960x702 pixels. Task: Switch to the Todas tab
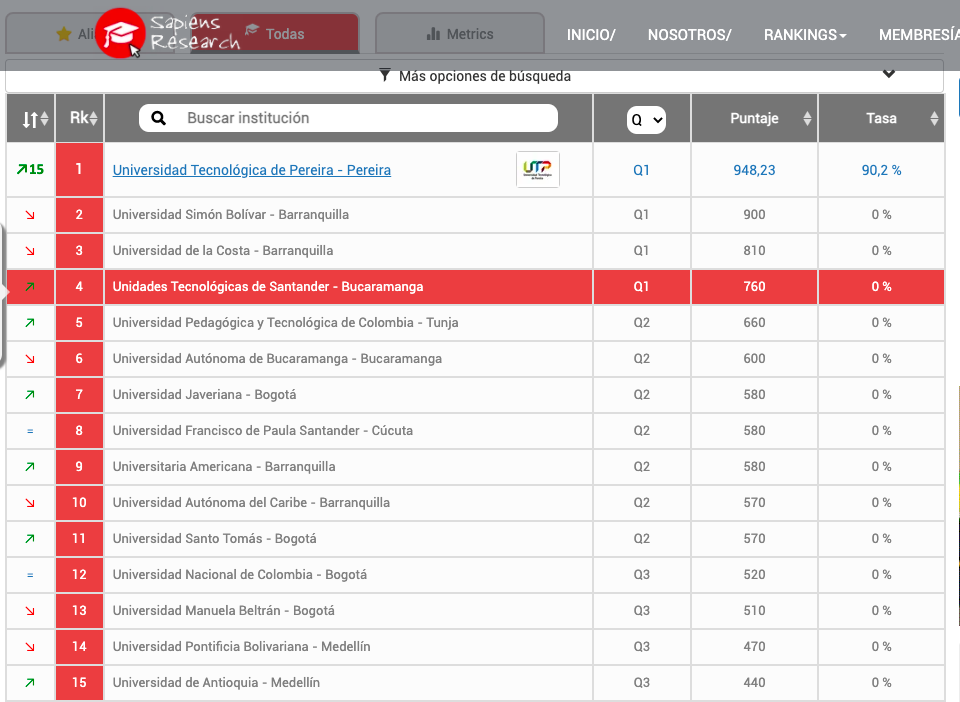pos(274,34)
